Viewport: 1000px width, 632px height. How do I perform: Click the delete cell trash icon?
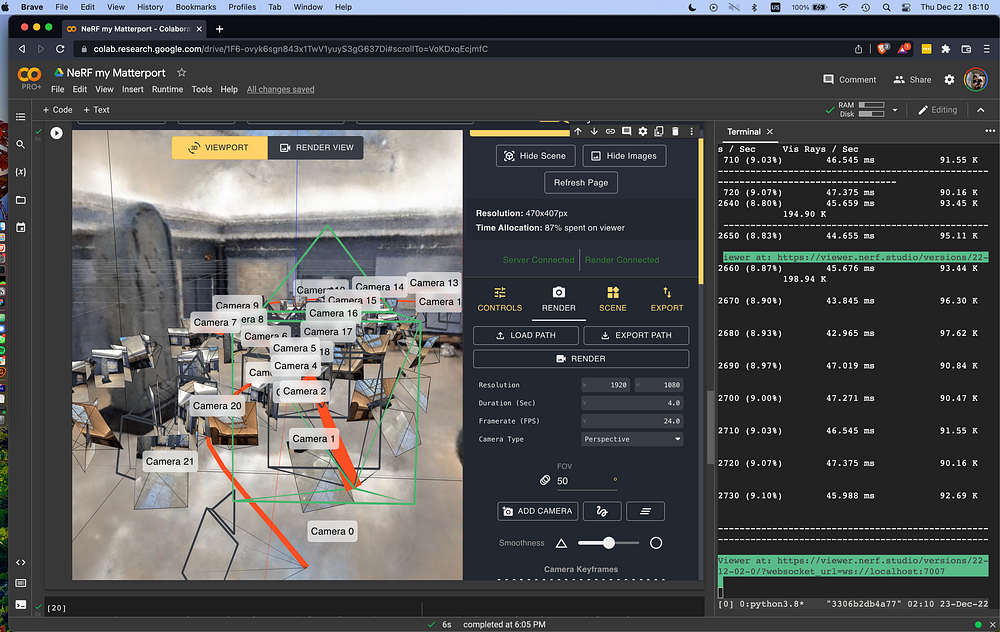tap(676, 131)
